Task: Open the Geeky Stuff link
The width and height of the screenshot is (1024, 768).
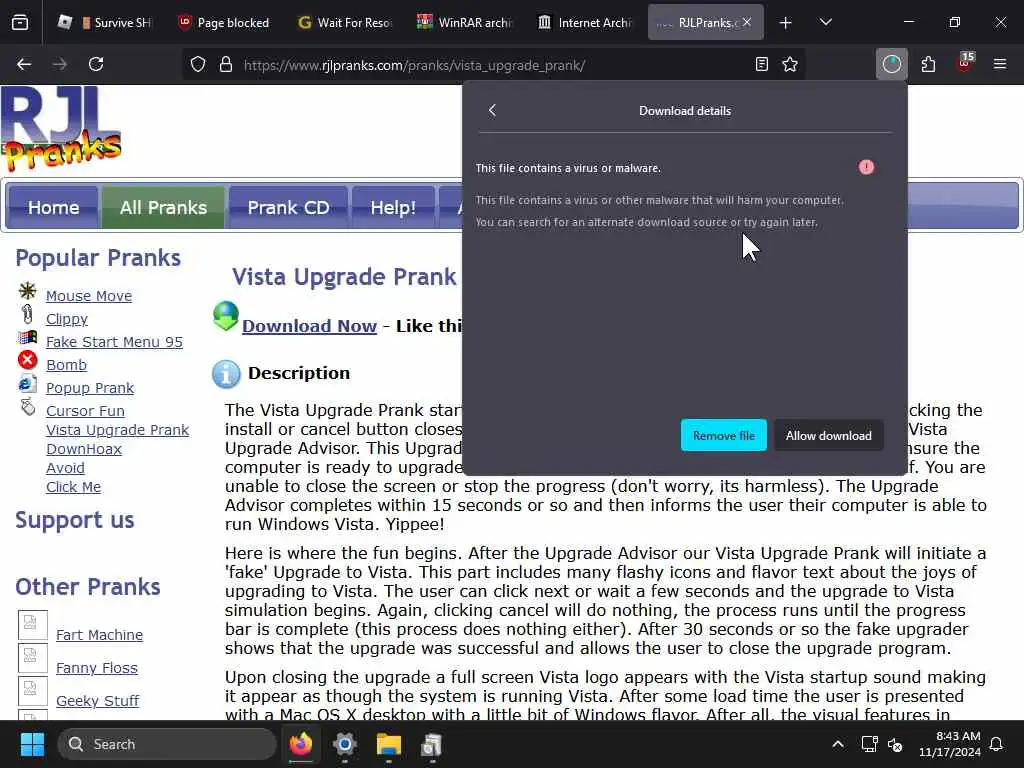Action: [x=97, y=701]
